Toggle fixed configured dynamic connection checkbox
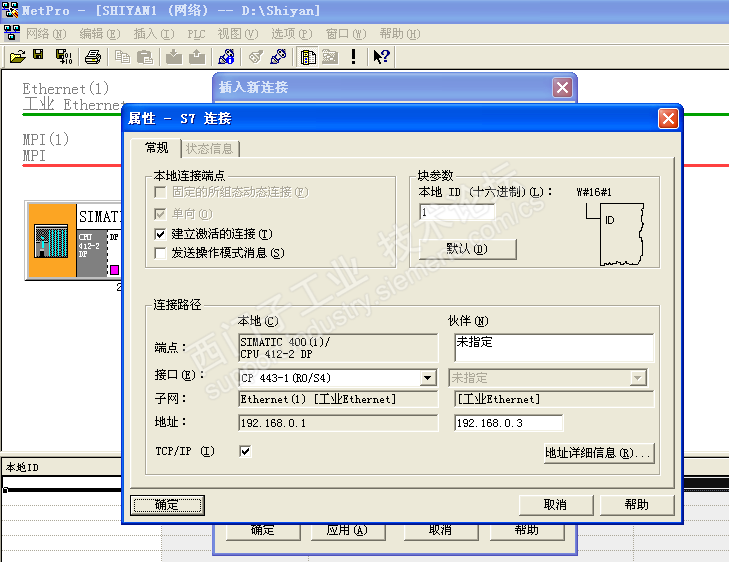The height and width of the screenshot is (562, 729). pos(160,192)
